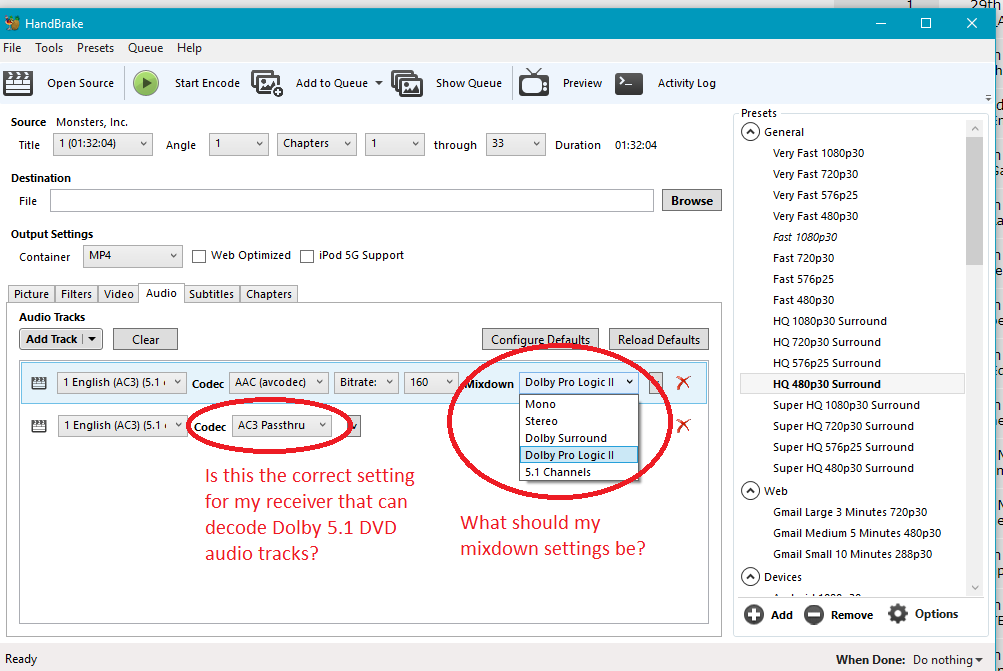
Task: Click the Reload Defaults button
Action: click(659, 340)
